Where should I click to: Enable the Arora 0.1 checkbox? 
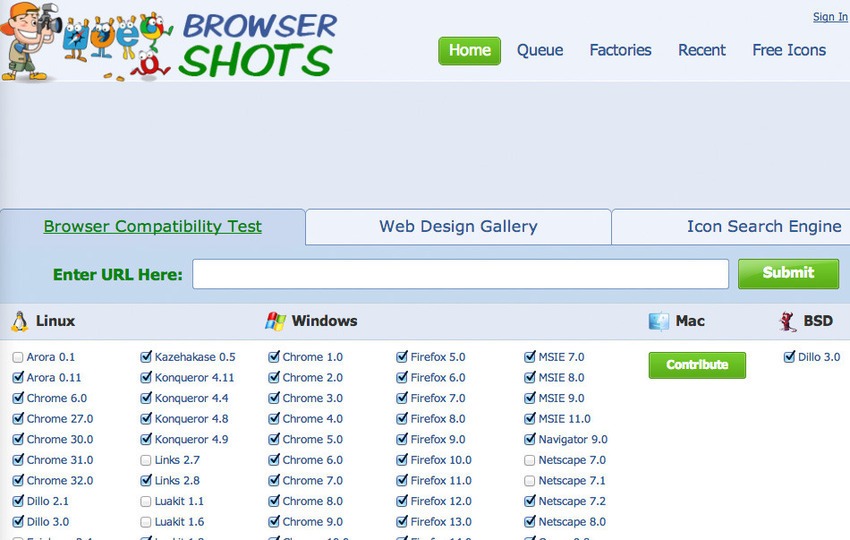click(18, 357)
